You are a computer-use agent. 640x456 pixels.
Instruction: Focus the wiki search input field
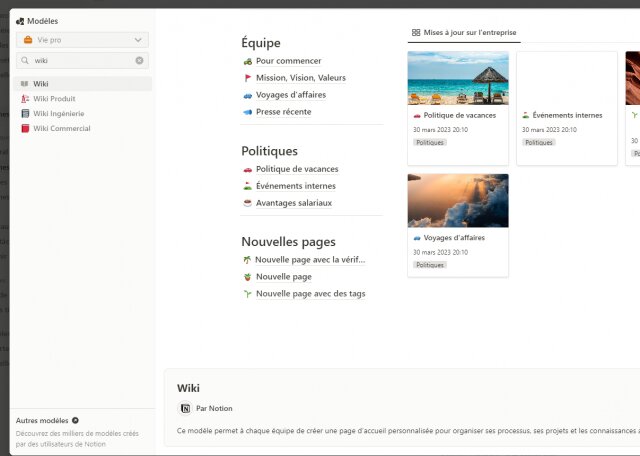tap(82, 60)
